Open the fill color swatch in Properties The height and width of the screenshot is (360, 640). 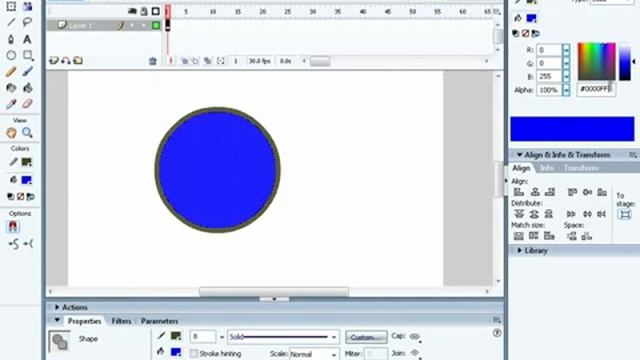coord(176,351)
